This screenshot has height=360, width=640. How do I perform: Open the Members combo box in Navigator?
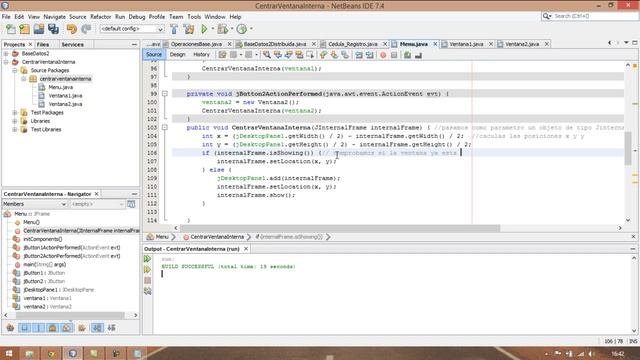coord(35,204)
